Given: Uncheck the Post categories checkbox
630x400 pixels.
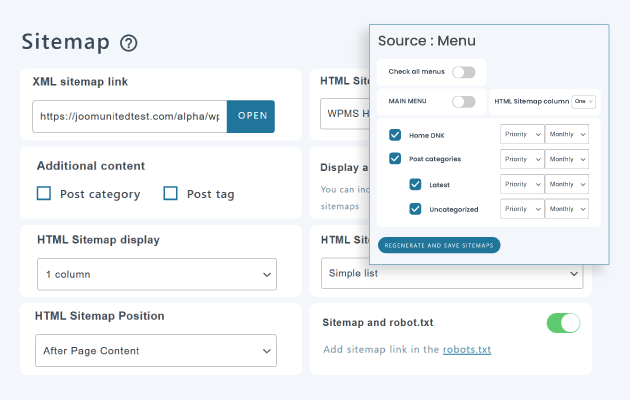Looking at the screenshot, I should point(395,158).
